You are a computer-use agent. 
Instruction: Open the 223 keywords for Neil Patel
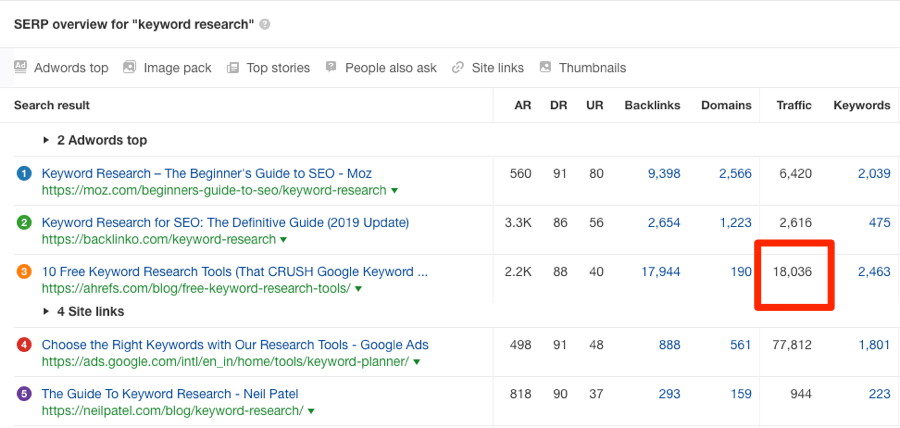(879, 395)
